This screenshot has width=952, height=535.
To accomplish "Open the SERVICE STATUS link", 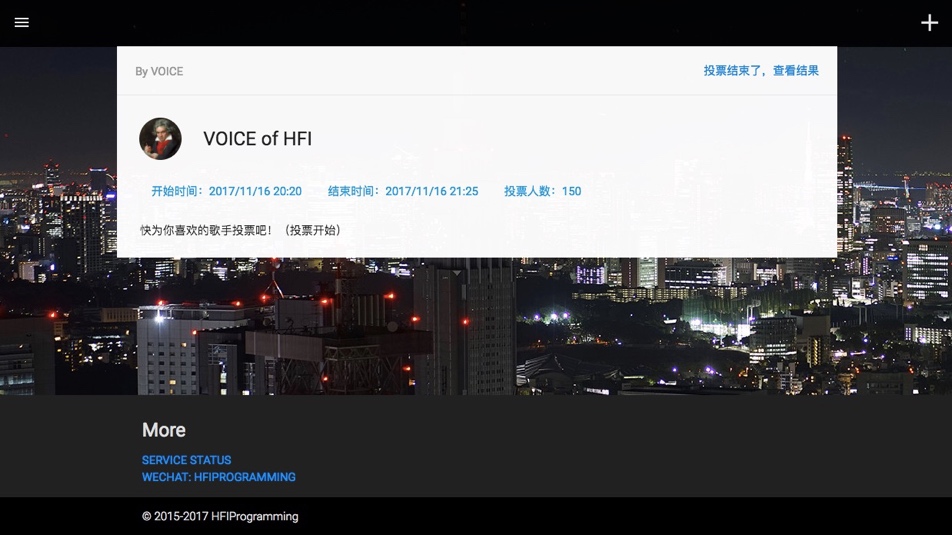I will click(186, 460).
